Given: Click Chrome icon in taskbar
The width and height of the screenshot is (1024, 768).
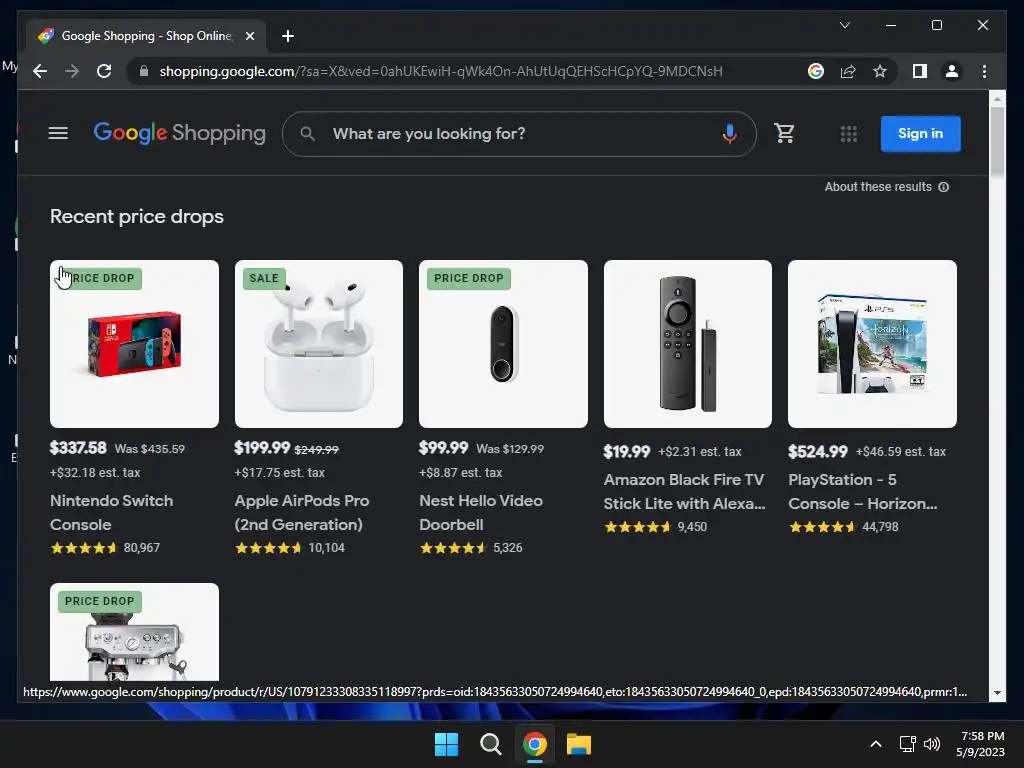Looking at the screenshot, I should (x=535, y=744).
